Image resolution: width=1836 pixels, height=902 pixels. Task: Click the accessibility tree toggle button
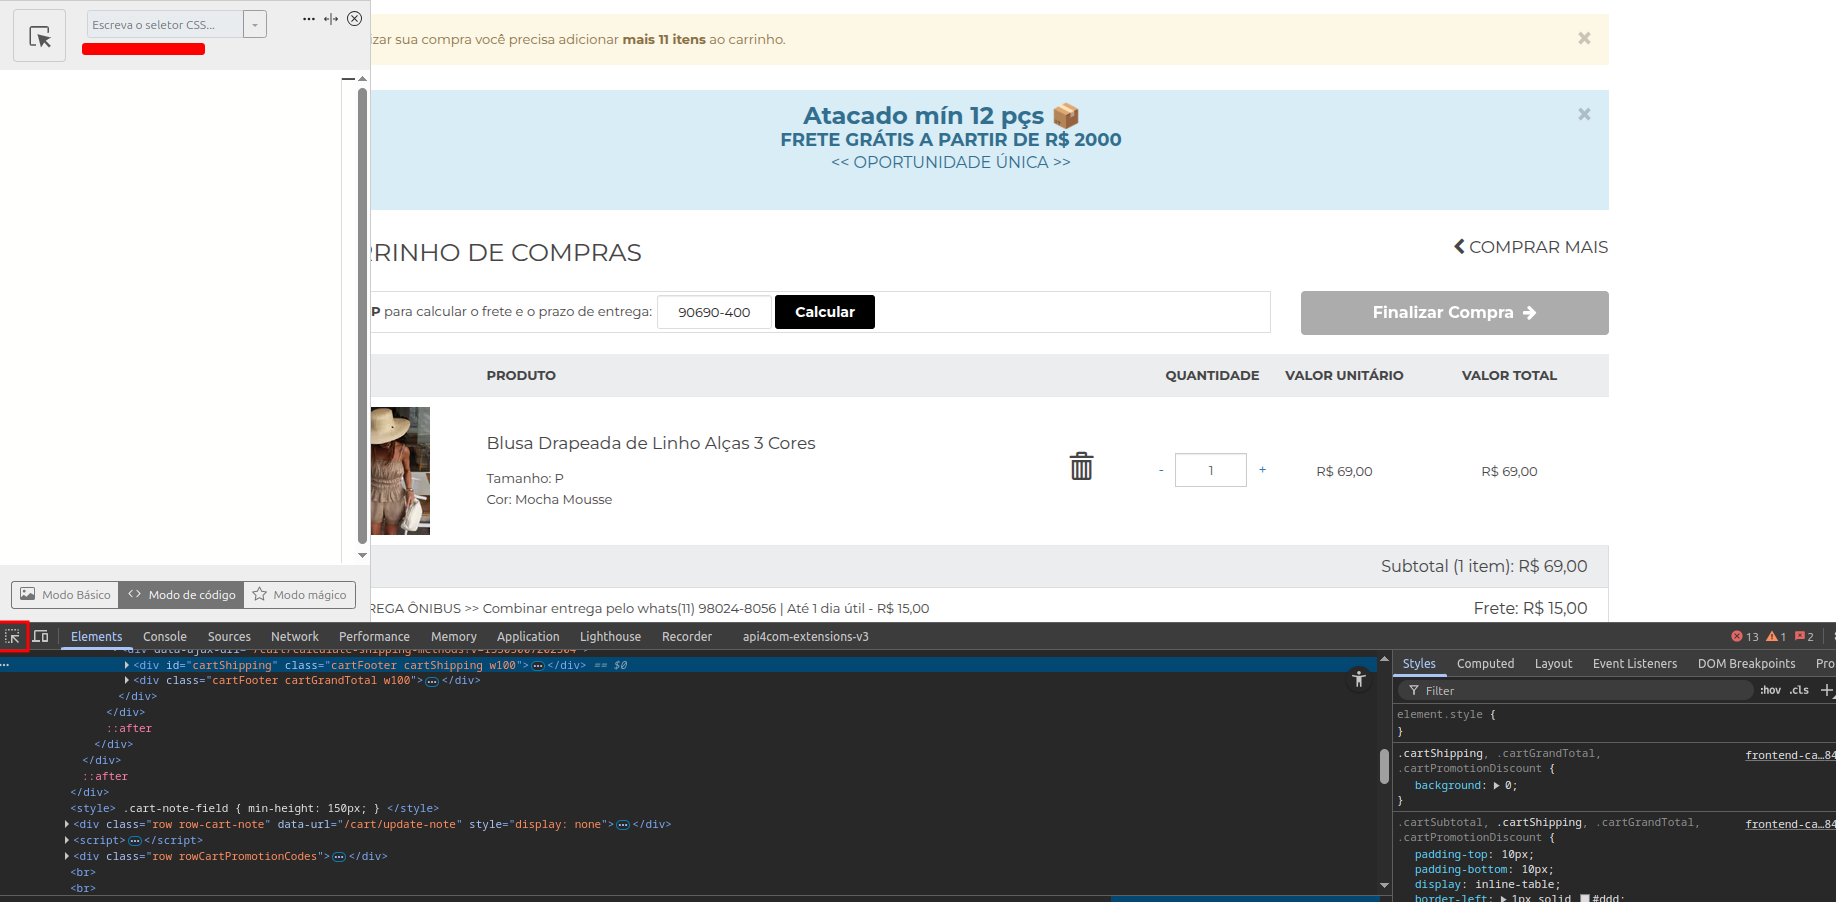1358,679
